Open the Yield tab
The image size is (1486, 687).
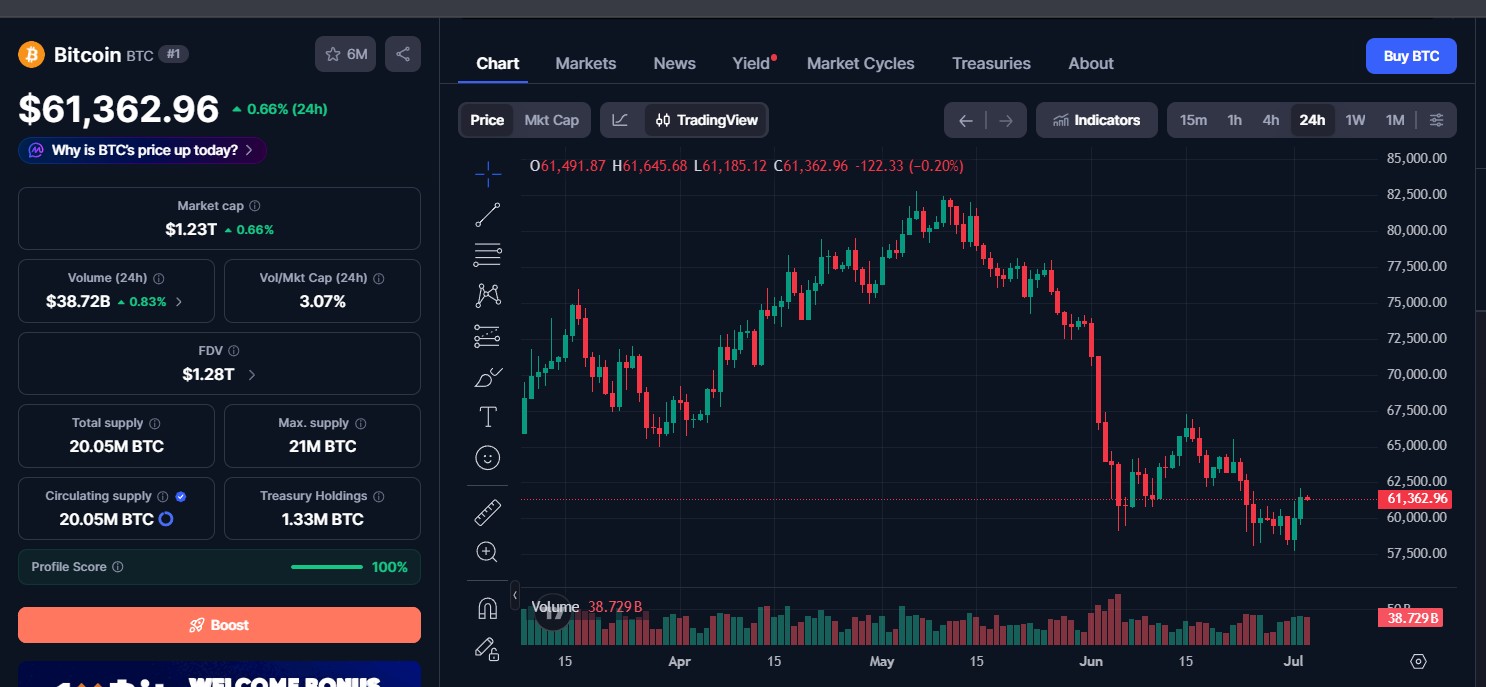(752, 63)
